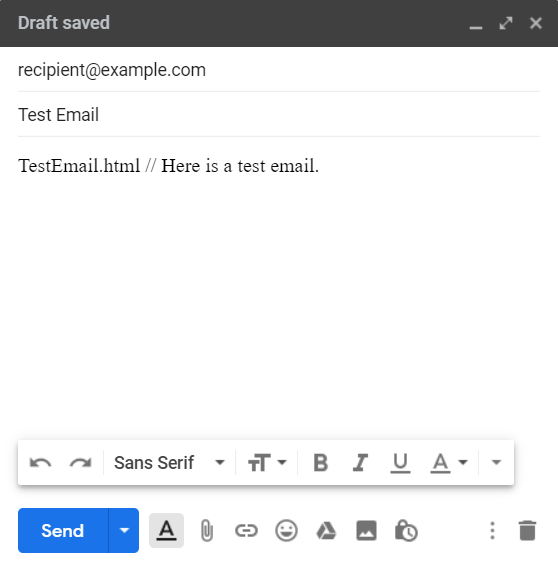Toggle bold formatting
The image size is (558, 567).
pyautogui.click(x=320, y=462)
